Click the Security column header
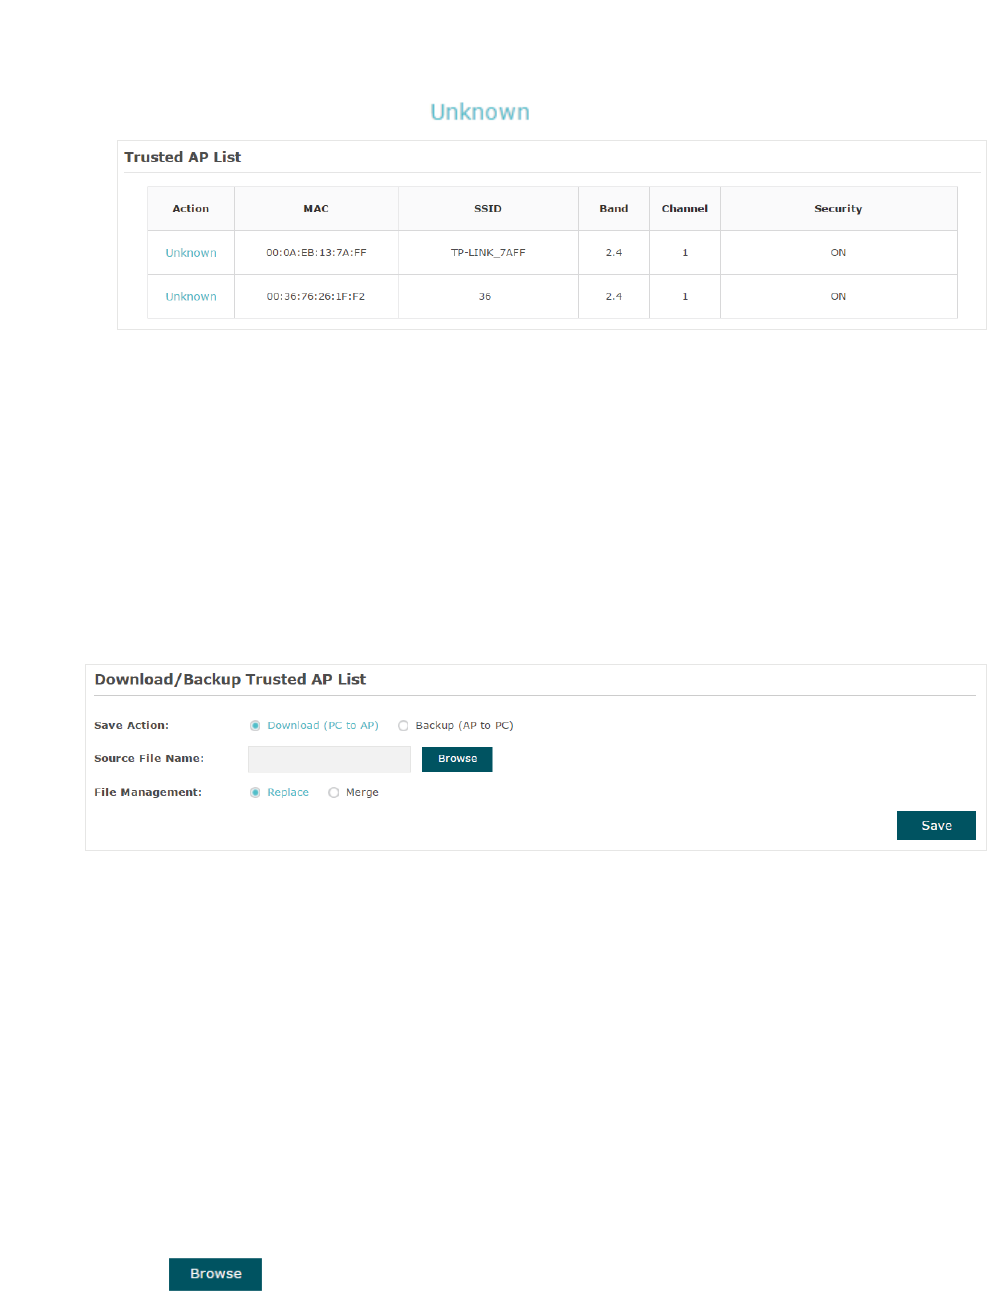The height and width of the screenshot is (1293, 987). pyautogui.click(x=838, y=209)
